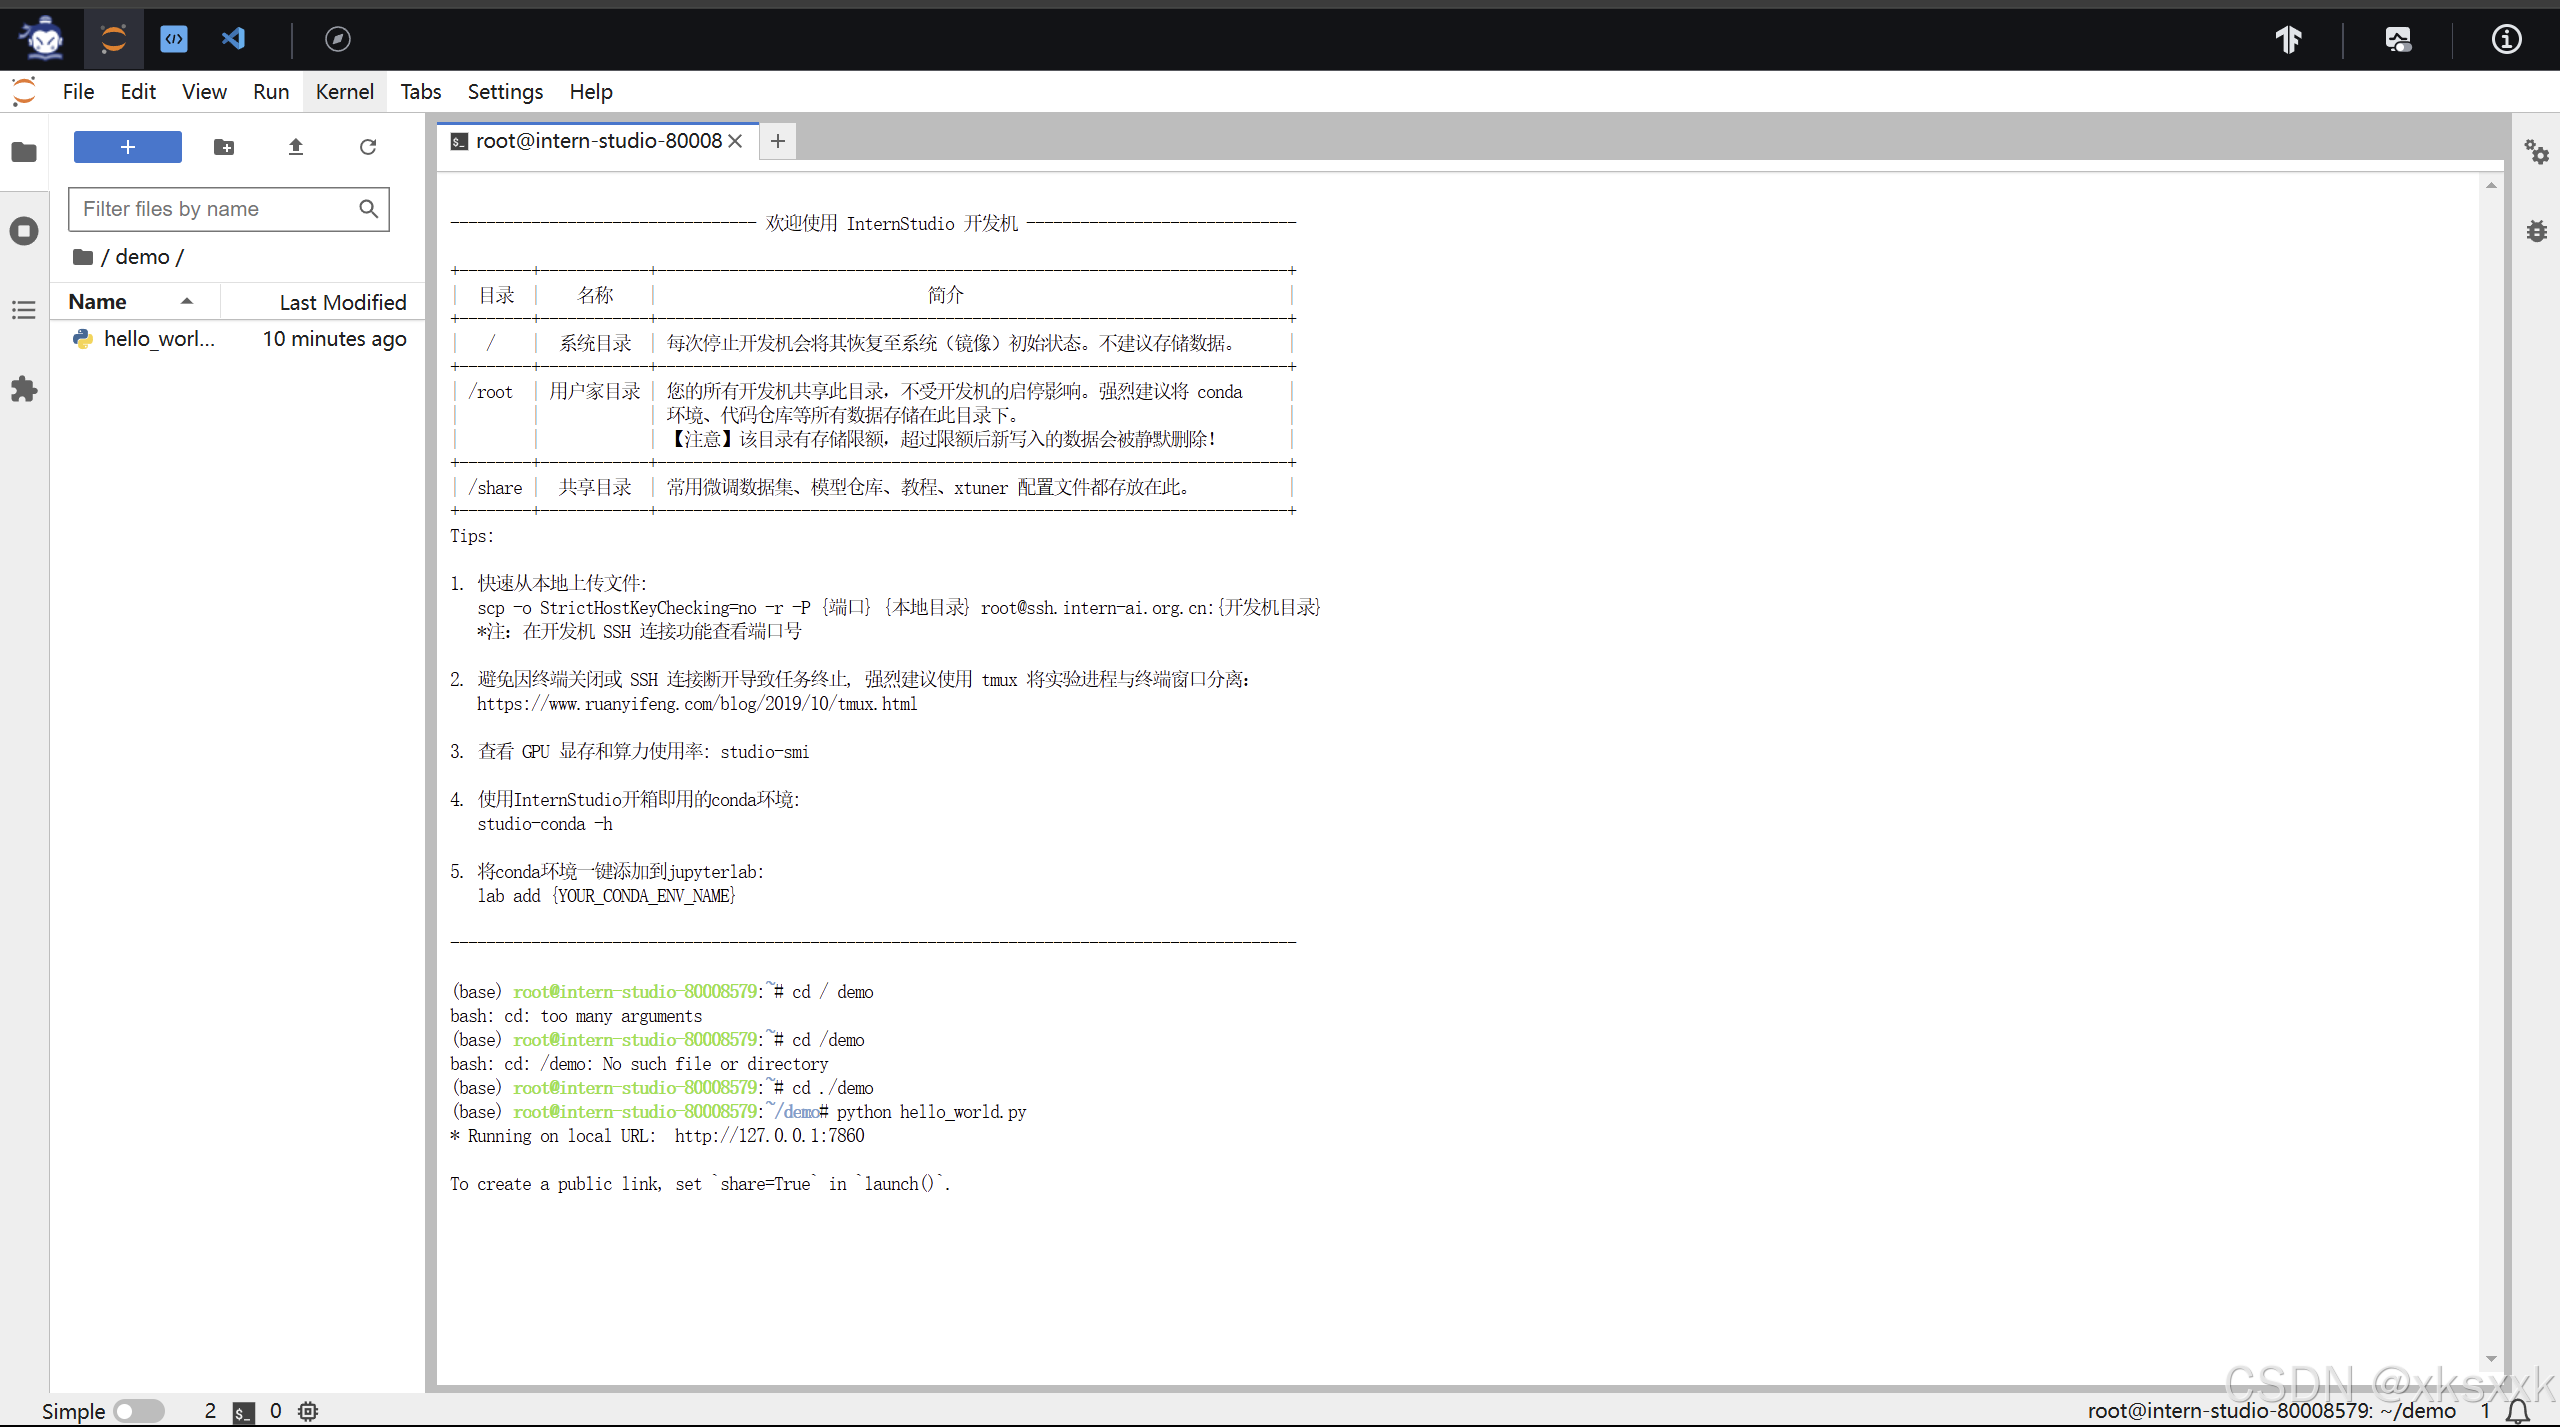Open a new tab with plus button
Image resolution: width=2560 pixels, height=1427 pixels.
point(777,141)
